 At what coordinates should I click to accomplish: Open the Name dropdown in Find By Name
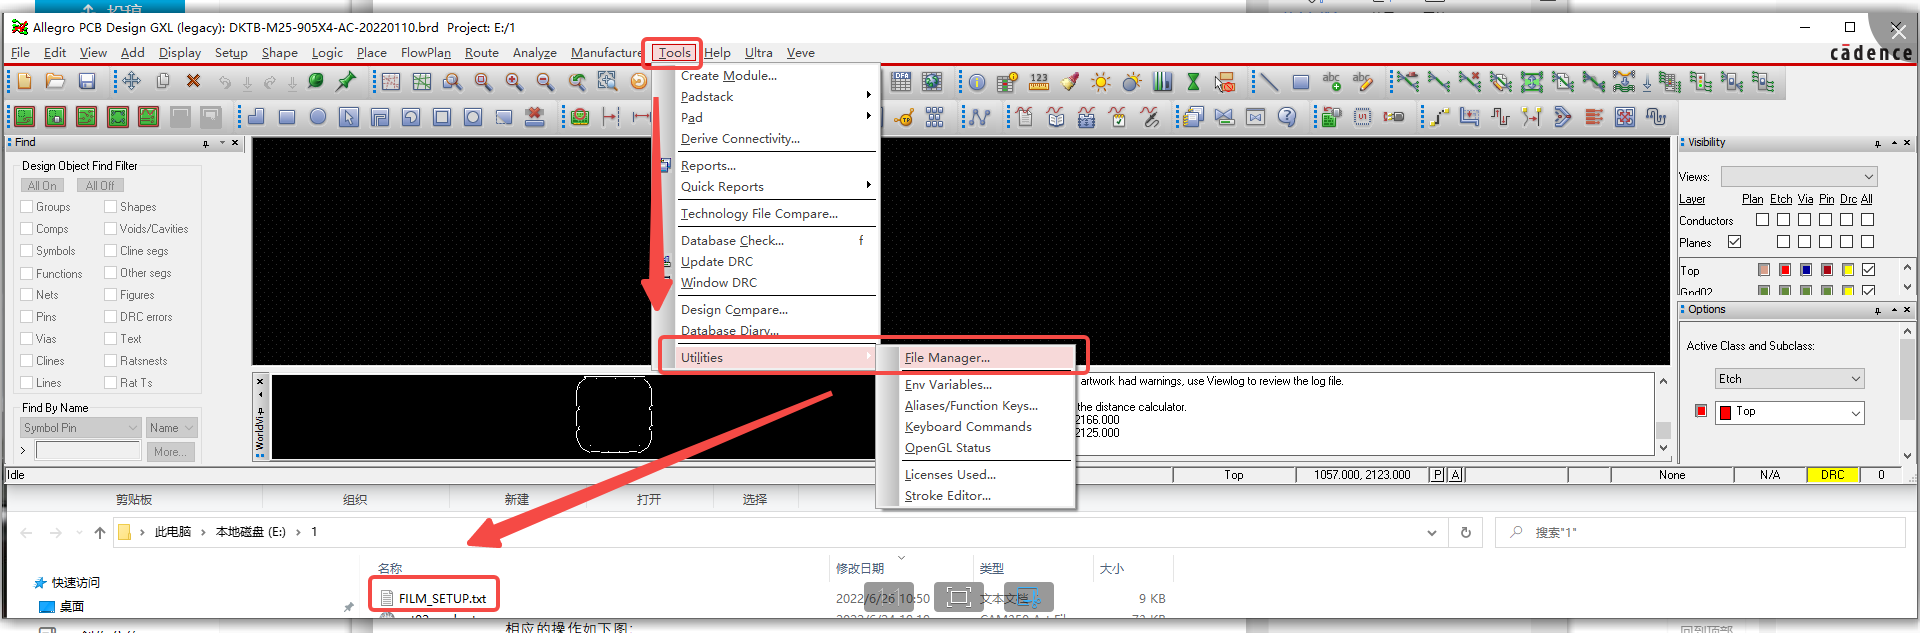click(x=172, y=428)
